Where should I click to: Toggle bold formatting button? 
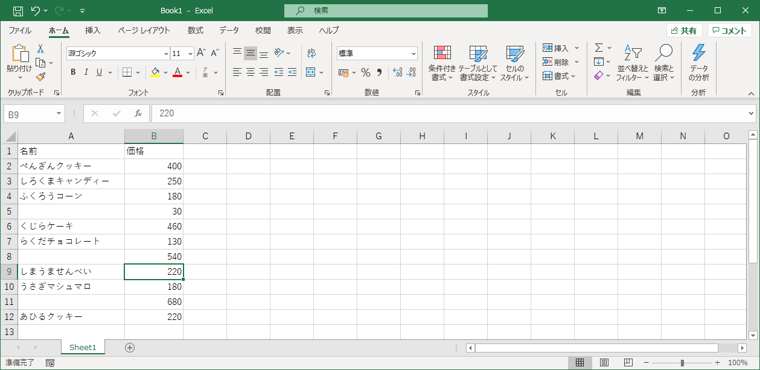pyautogui.click(x=73, y=72)
